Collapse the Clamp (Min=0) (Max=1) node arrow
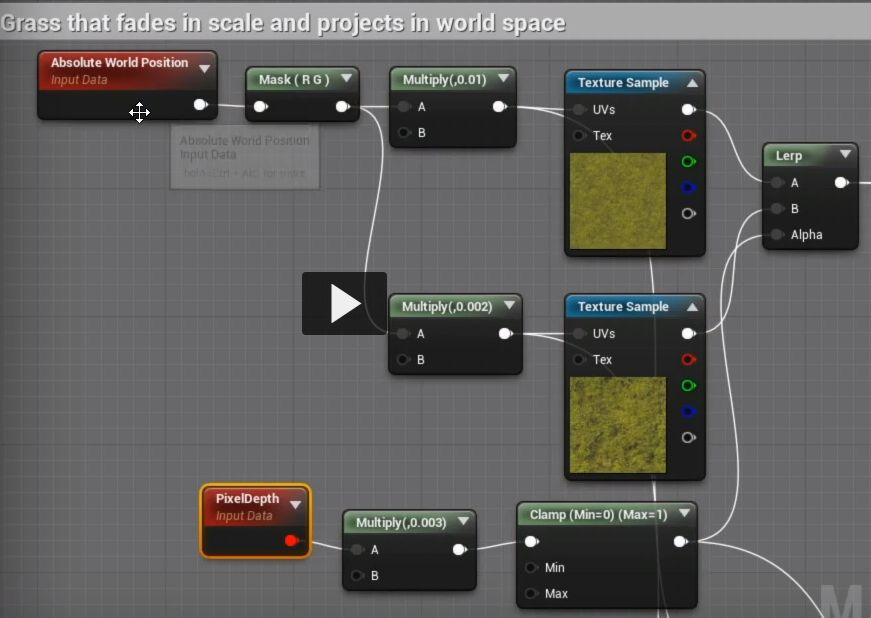 [684, 513]
